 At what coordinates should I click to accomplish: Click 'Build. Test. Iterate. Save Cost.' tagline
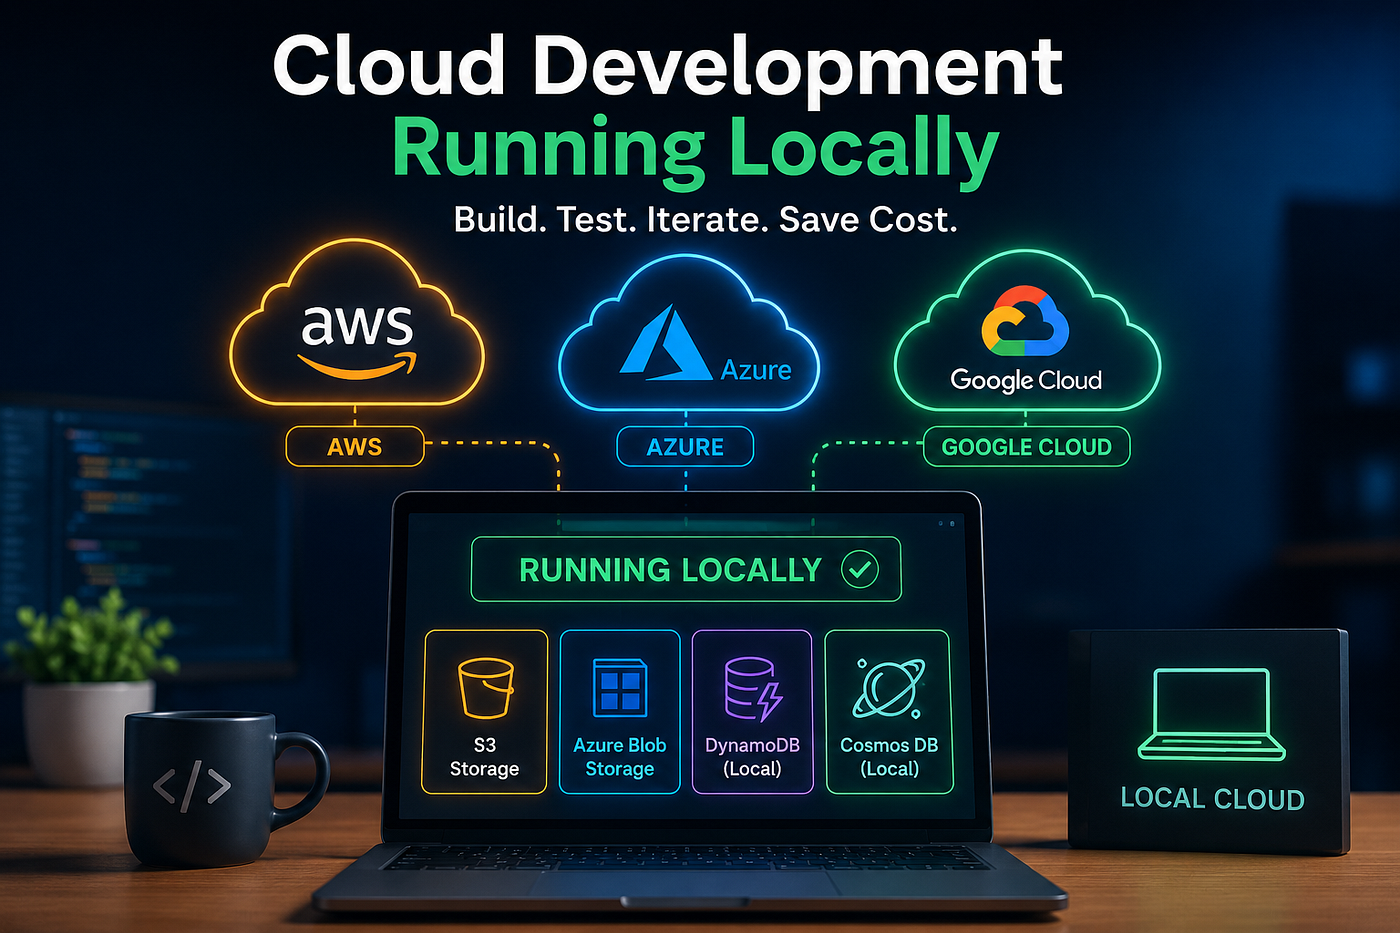(706, 219)
